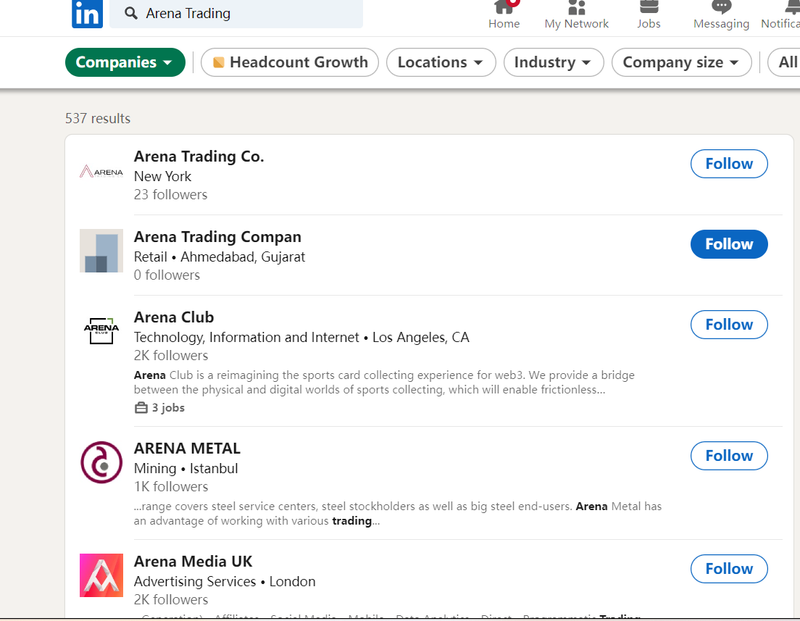
Task: Click the Headcount Growth premium badge icon
Action: tap(218, 62)
